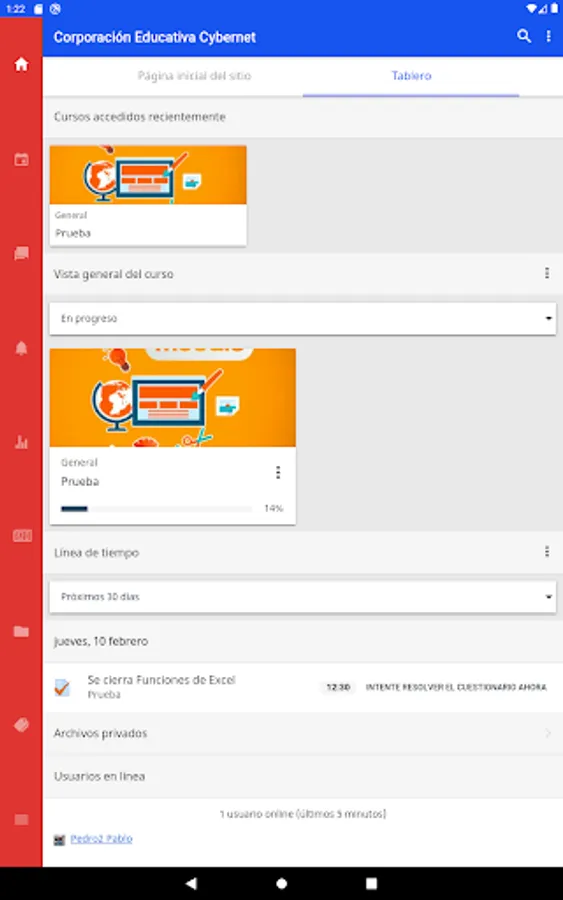
Task: Click the Funciones de Excel quiz check icon
Action: (x=62, y=687)
